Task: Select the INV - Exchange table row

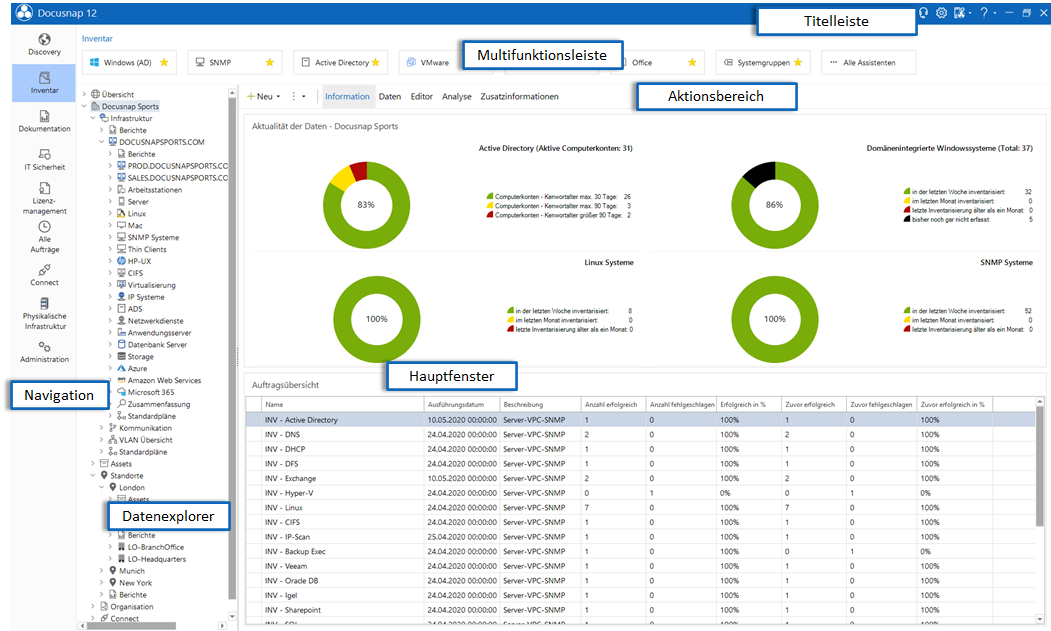Action: click(640, 478)
